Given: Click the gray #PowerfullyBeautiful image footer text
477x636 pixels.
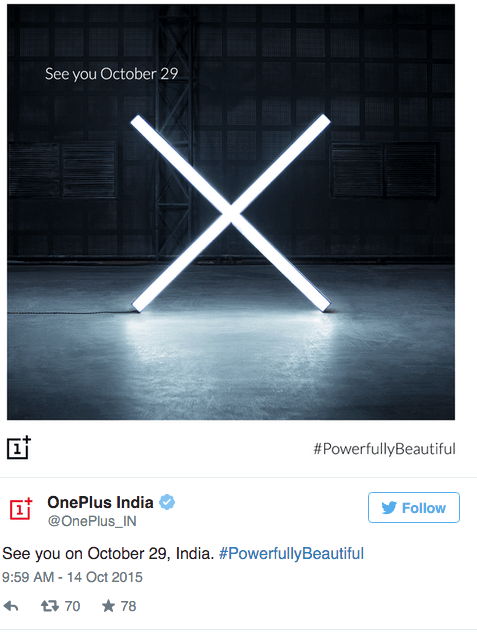Looking at the screenshot, I should 385,449.
